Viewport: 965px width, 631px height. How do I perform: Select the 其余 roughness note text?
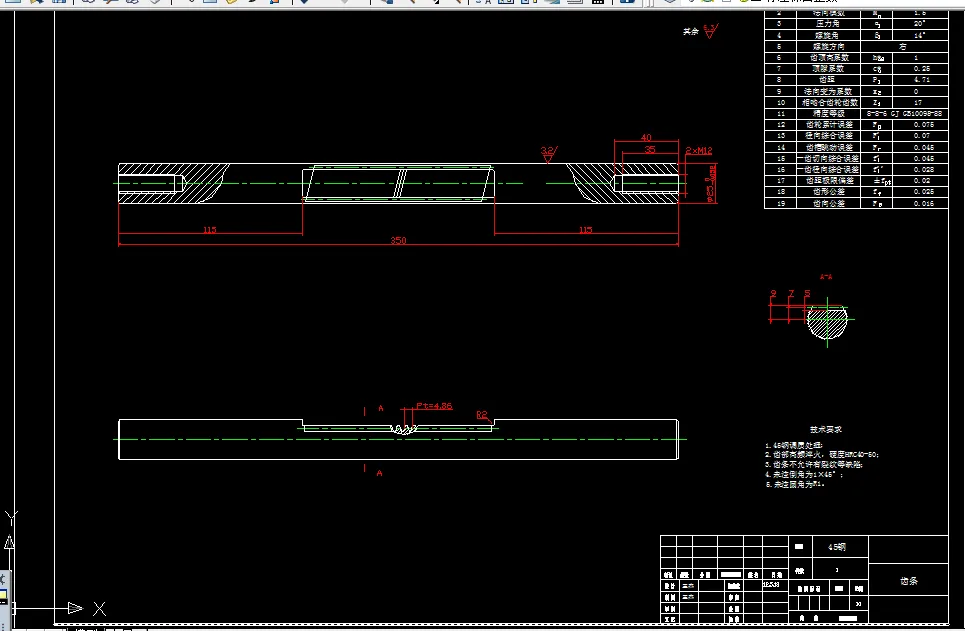[691, 31]
